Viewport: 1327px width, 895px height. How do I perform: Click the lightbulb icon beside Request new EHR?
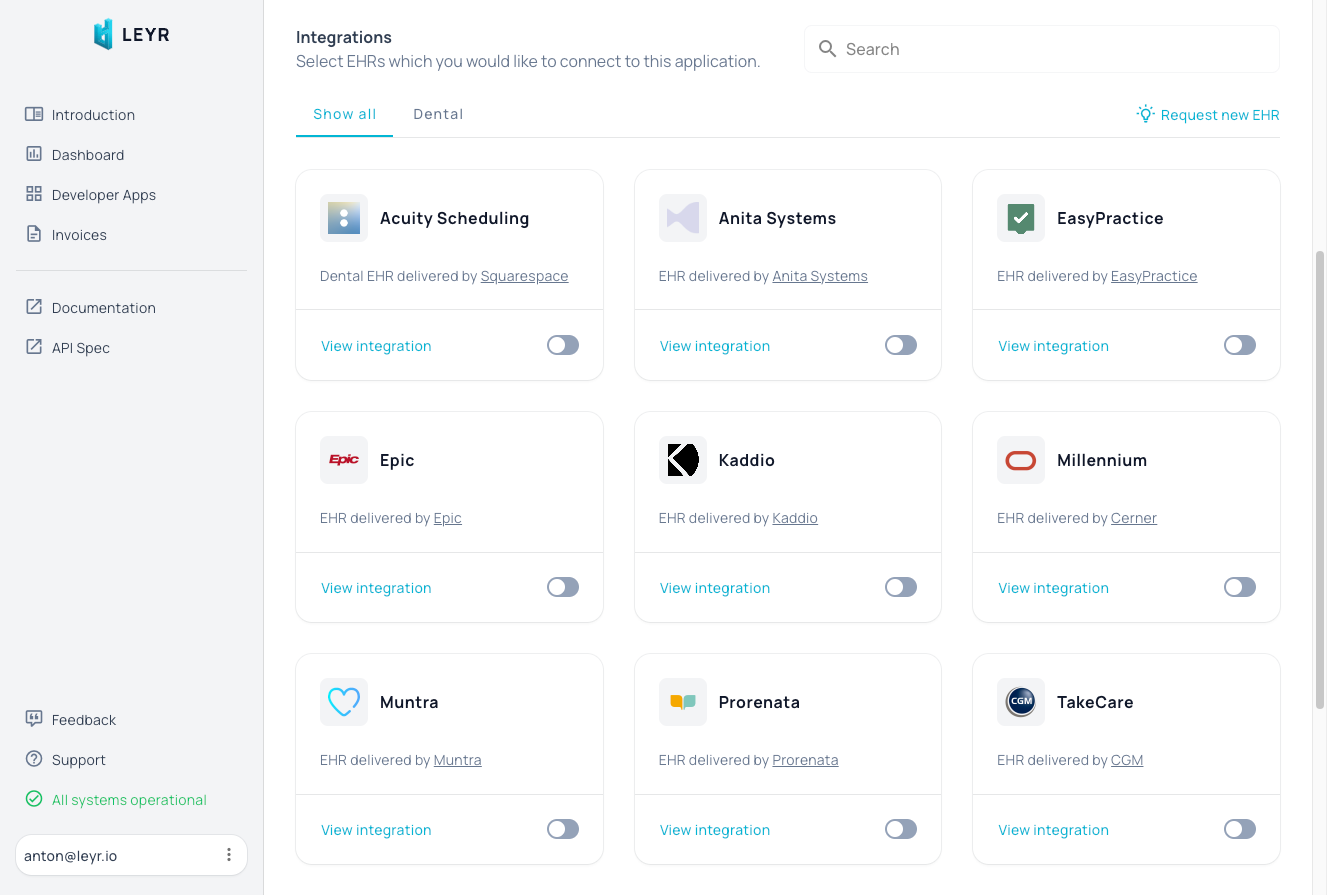pos(1146,114)
